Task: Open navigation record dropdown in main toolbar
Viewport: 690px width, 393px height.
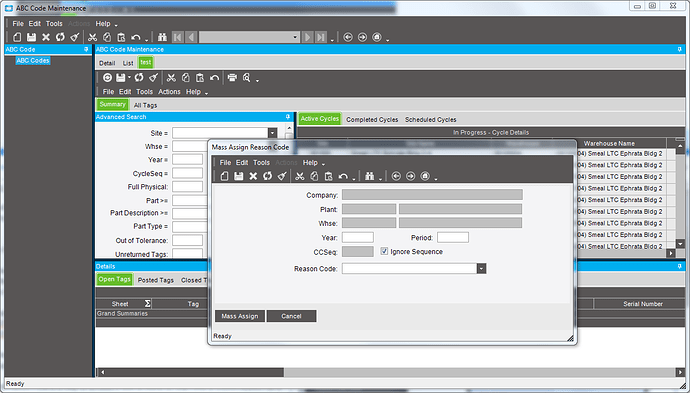Action: [x=295, y=37]
